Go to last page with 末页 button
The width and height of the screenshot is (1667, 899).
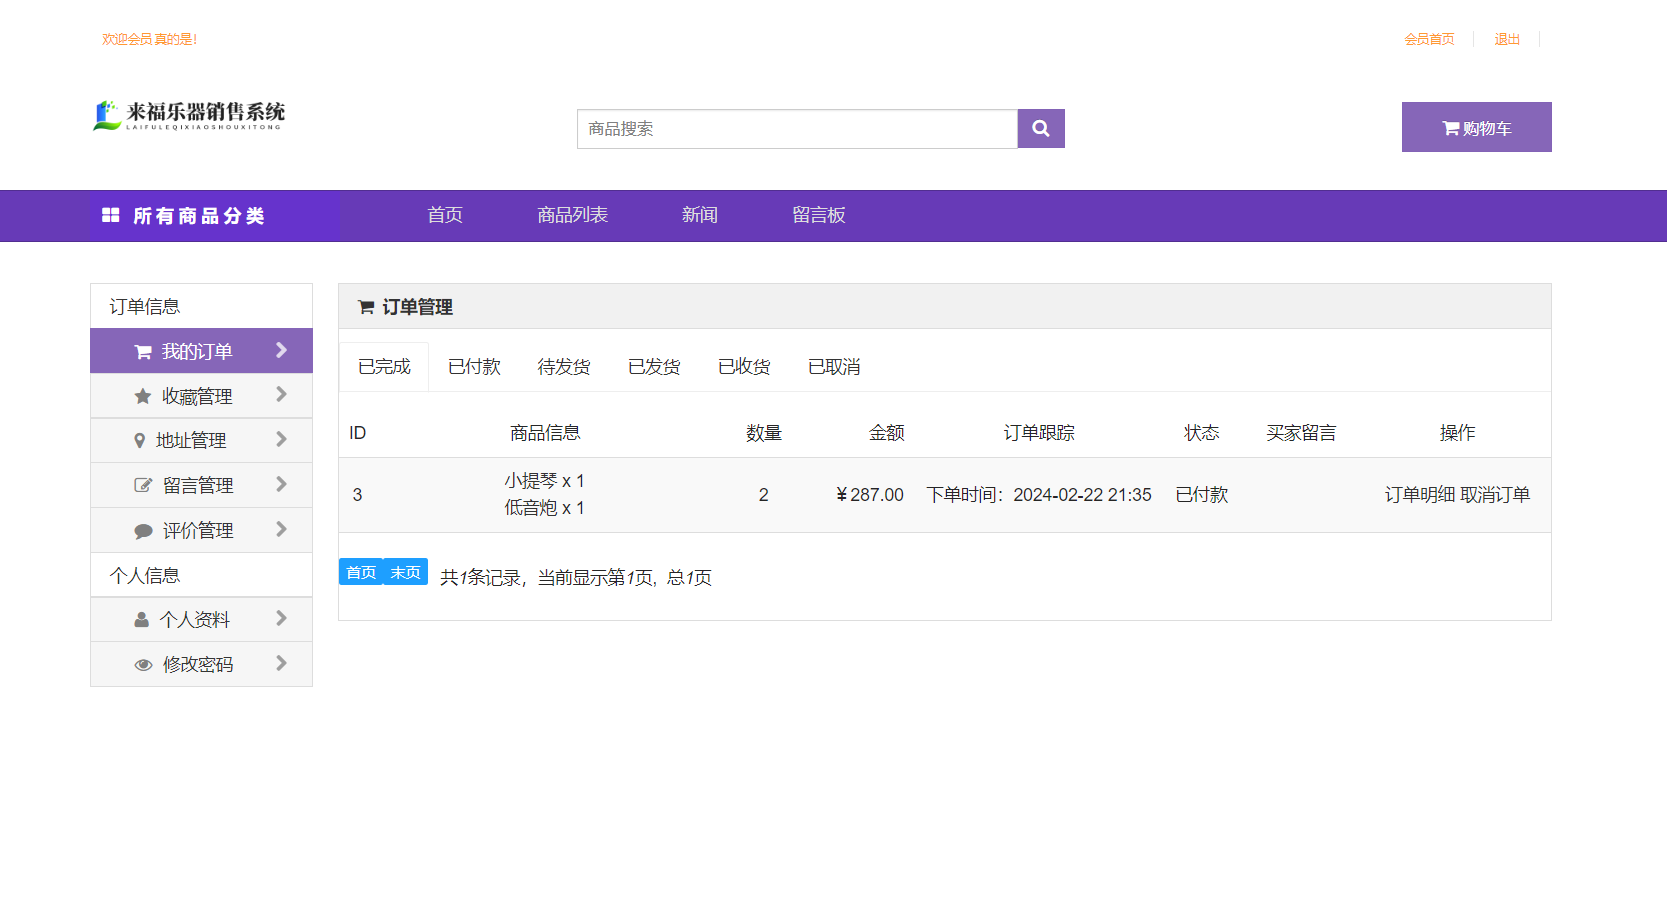(405, 572)
